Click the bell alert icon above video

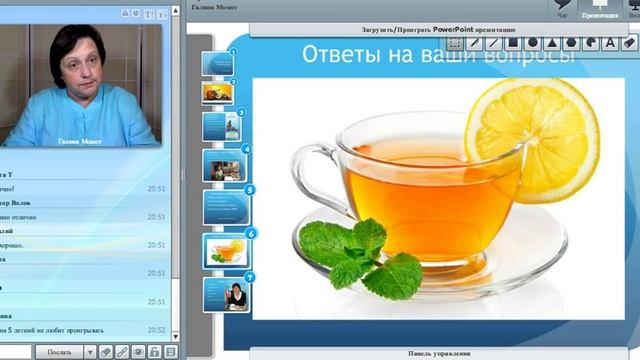[x=125, y=13]
